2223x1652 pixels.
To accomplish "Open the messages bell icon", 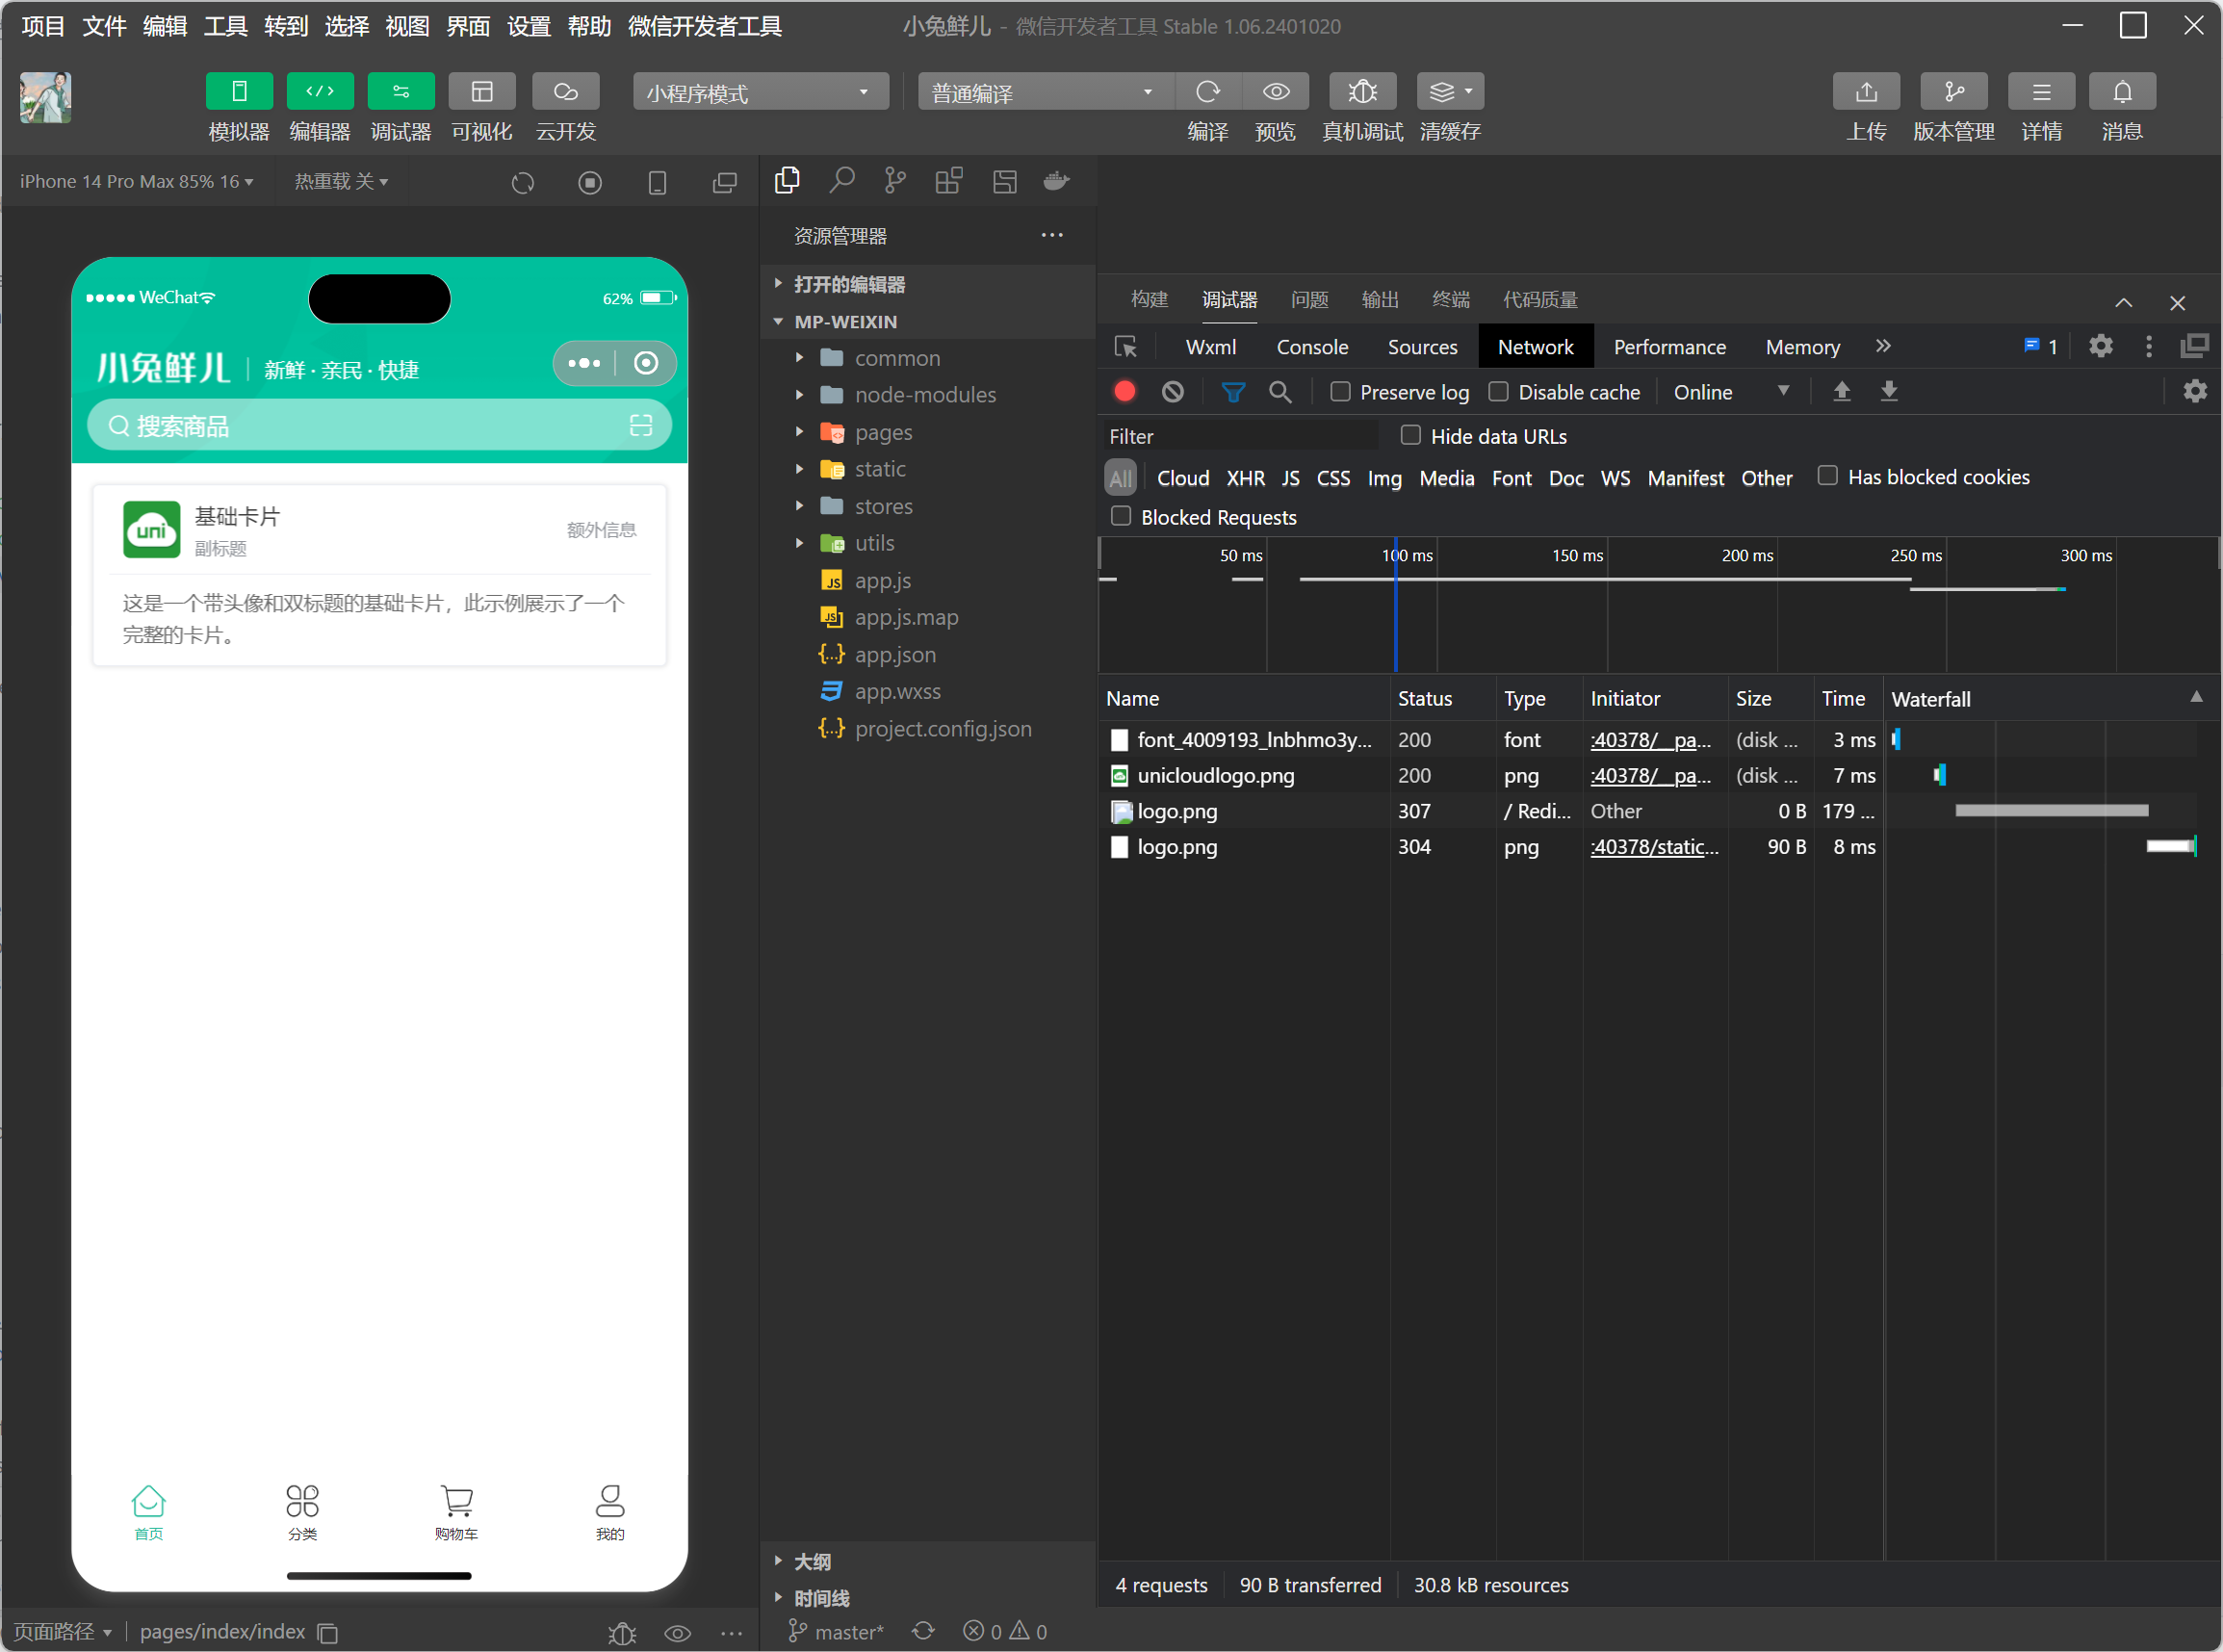I will tap(2122, 92).
